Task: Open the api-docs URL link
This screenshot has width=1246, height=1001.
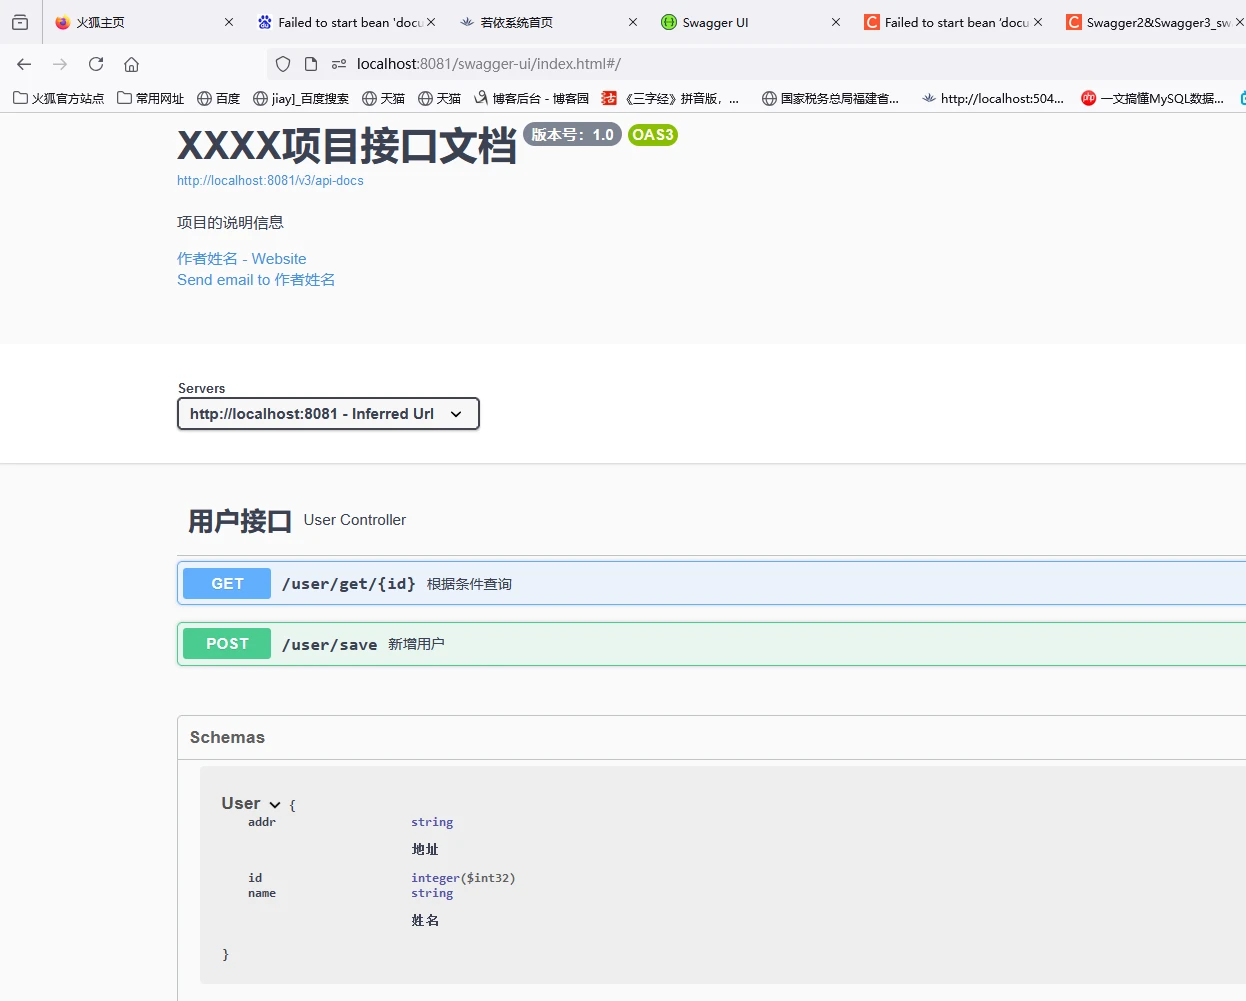Action: (270, 181)
